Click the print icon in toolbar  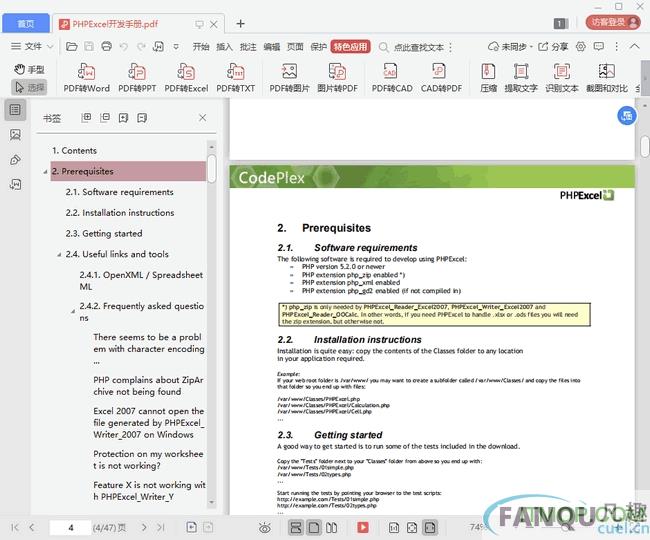click(x=107, y=46)
